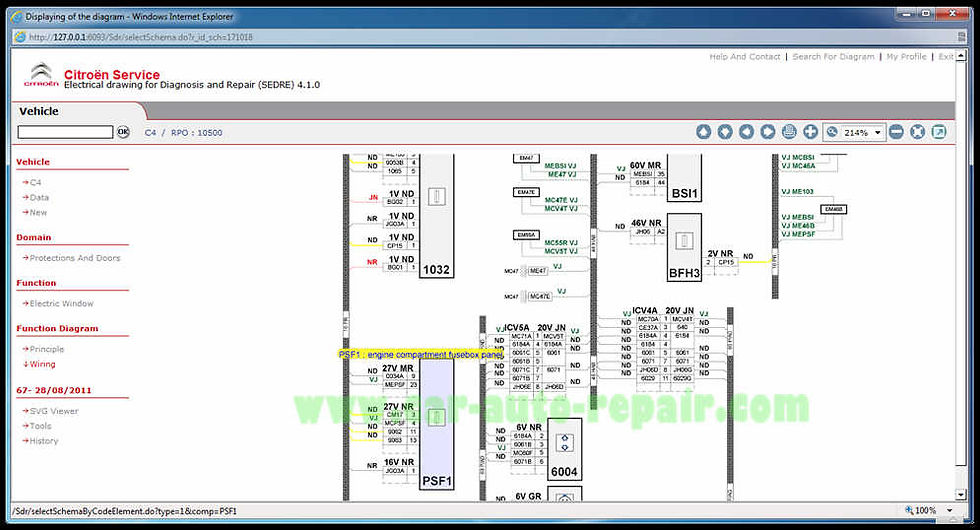Viewport: 980px width, 530px height.
Task: Open the Tools link in the sidebar
Action: [x=40, y=426]
